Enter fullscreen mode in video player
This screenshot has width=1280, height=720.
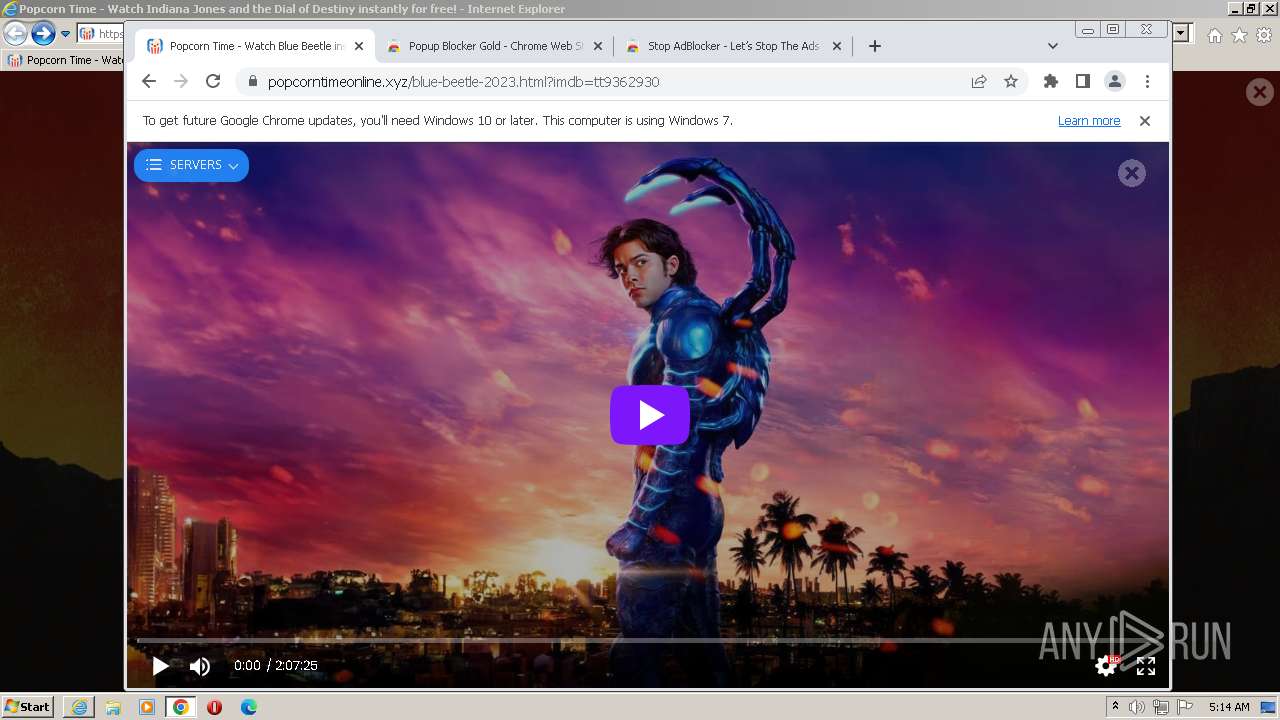pos(1146,666)
